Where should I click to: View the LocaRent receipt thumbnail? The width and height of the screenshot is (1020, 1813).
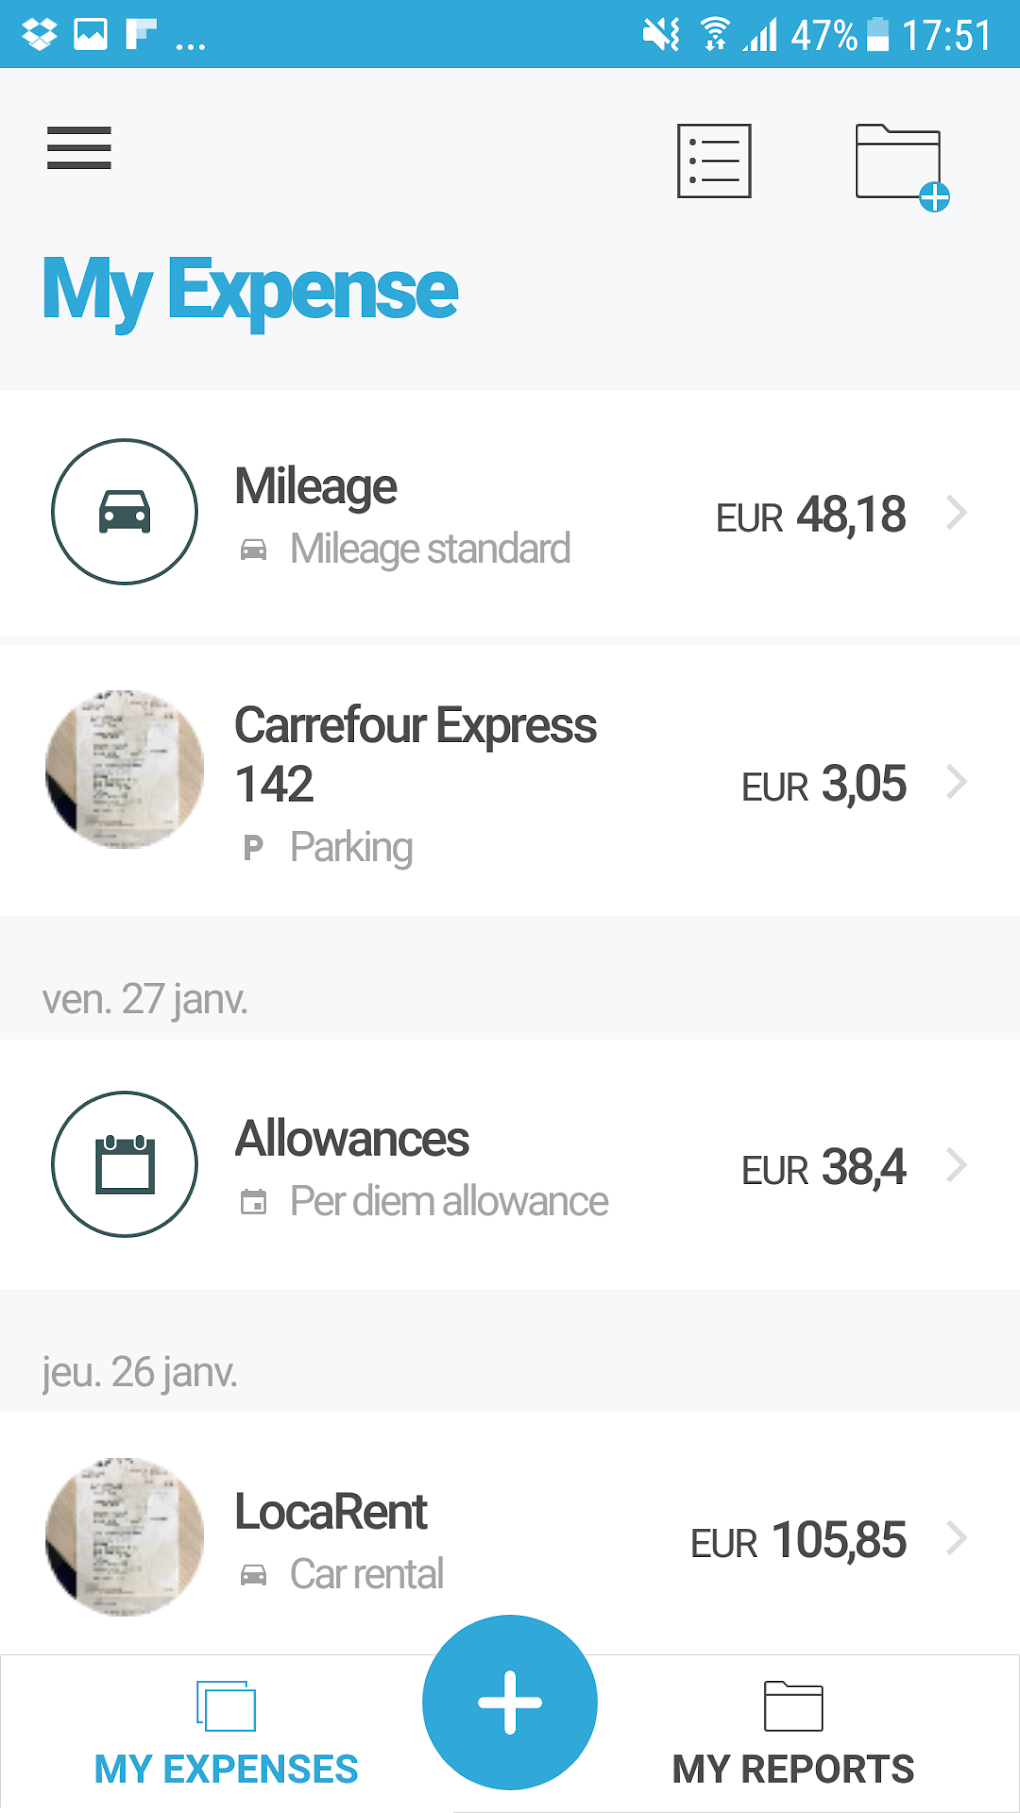125,1537
